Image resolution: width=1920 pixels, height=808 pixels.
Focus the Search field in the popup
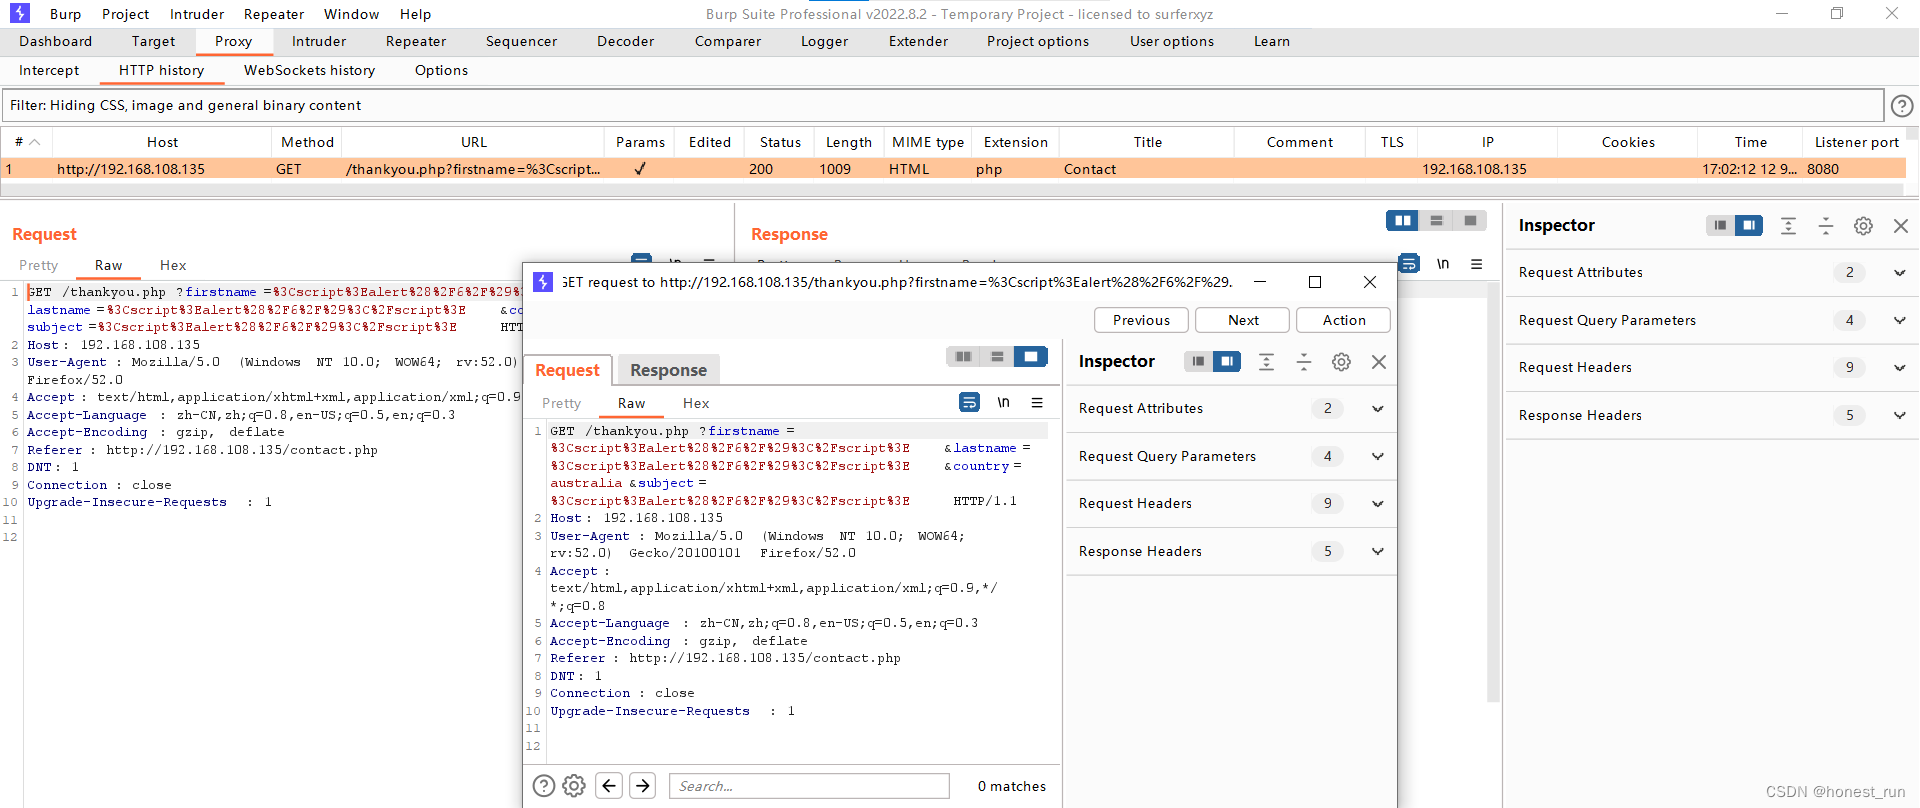point(809,786)
